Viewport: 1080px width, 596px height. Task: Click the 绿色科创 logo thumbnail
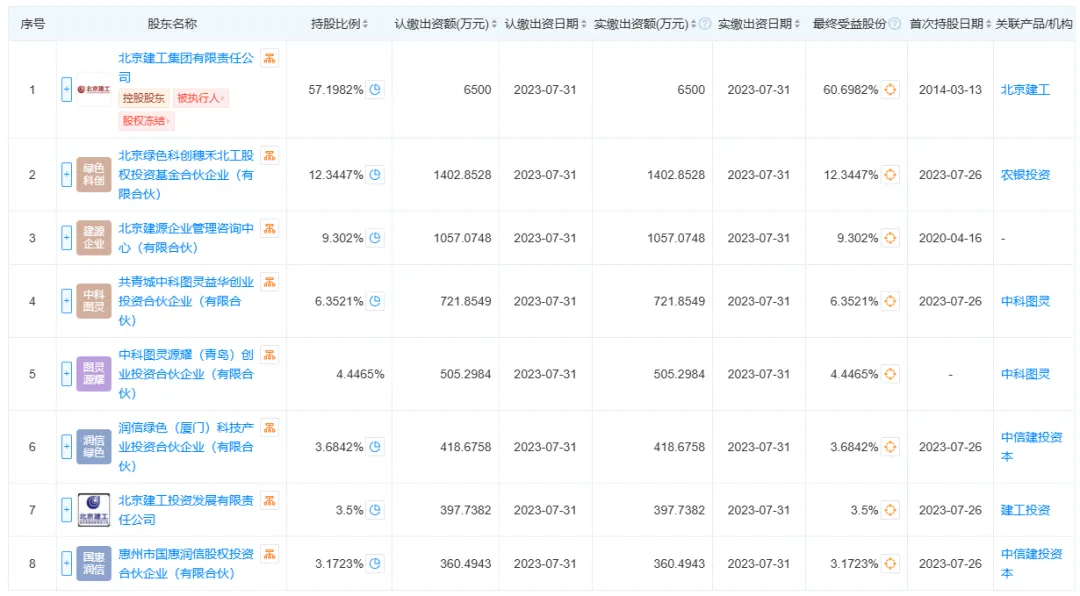(x=94, y=175)
